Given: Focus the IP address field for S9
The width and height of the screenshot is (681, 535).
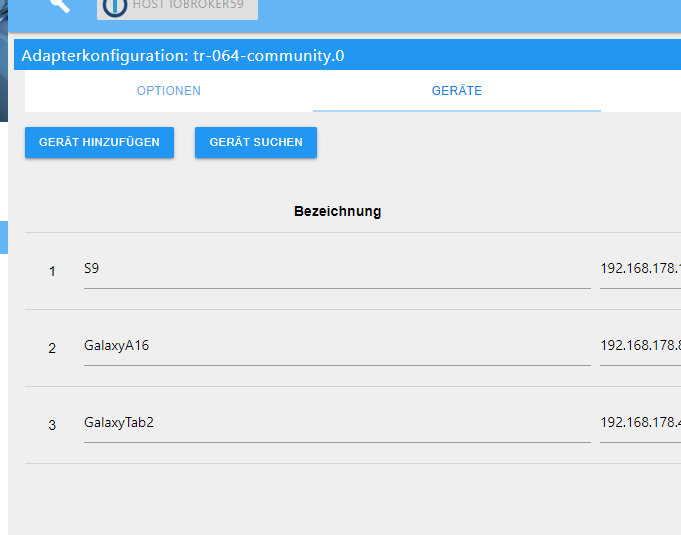Looking at the screenshot, I should [x=640, y=269].
